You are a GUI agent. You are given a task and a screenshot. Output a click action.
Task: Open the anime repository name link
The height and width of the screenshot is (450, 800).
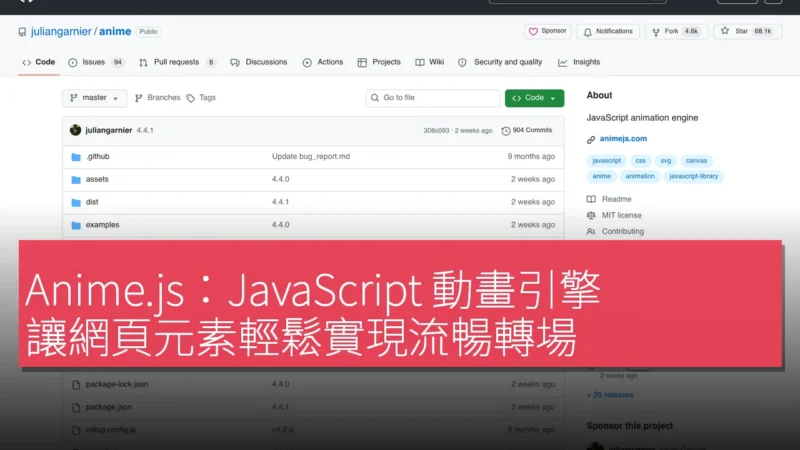coord(115,32)
